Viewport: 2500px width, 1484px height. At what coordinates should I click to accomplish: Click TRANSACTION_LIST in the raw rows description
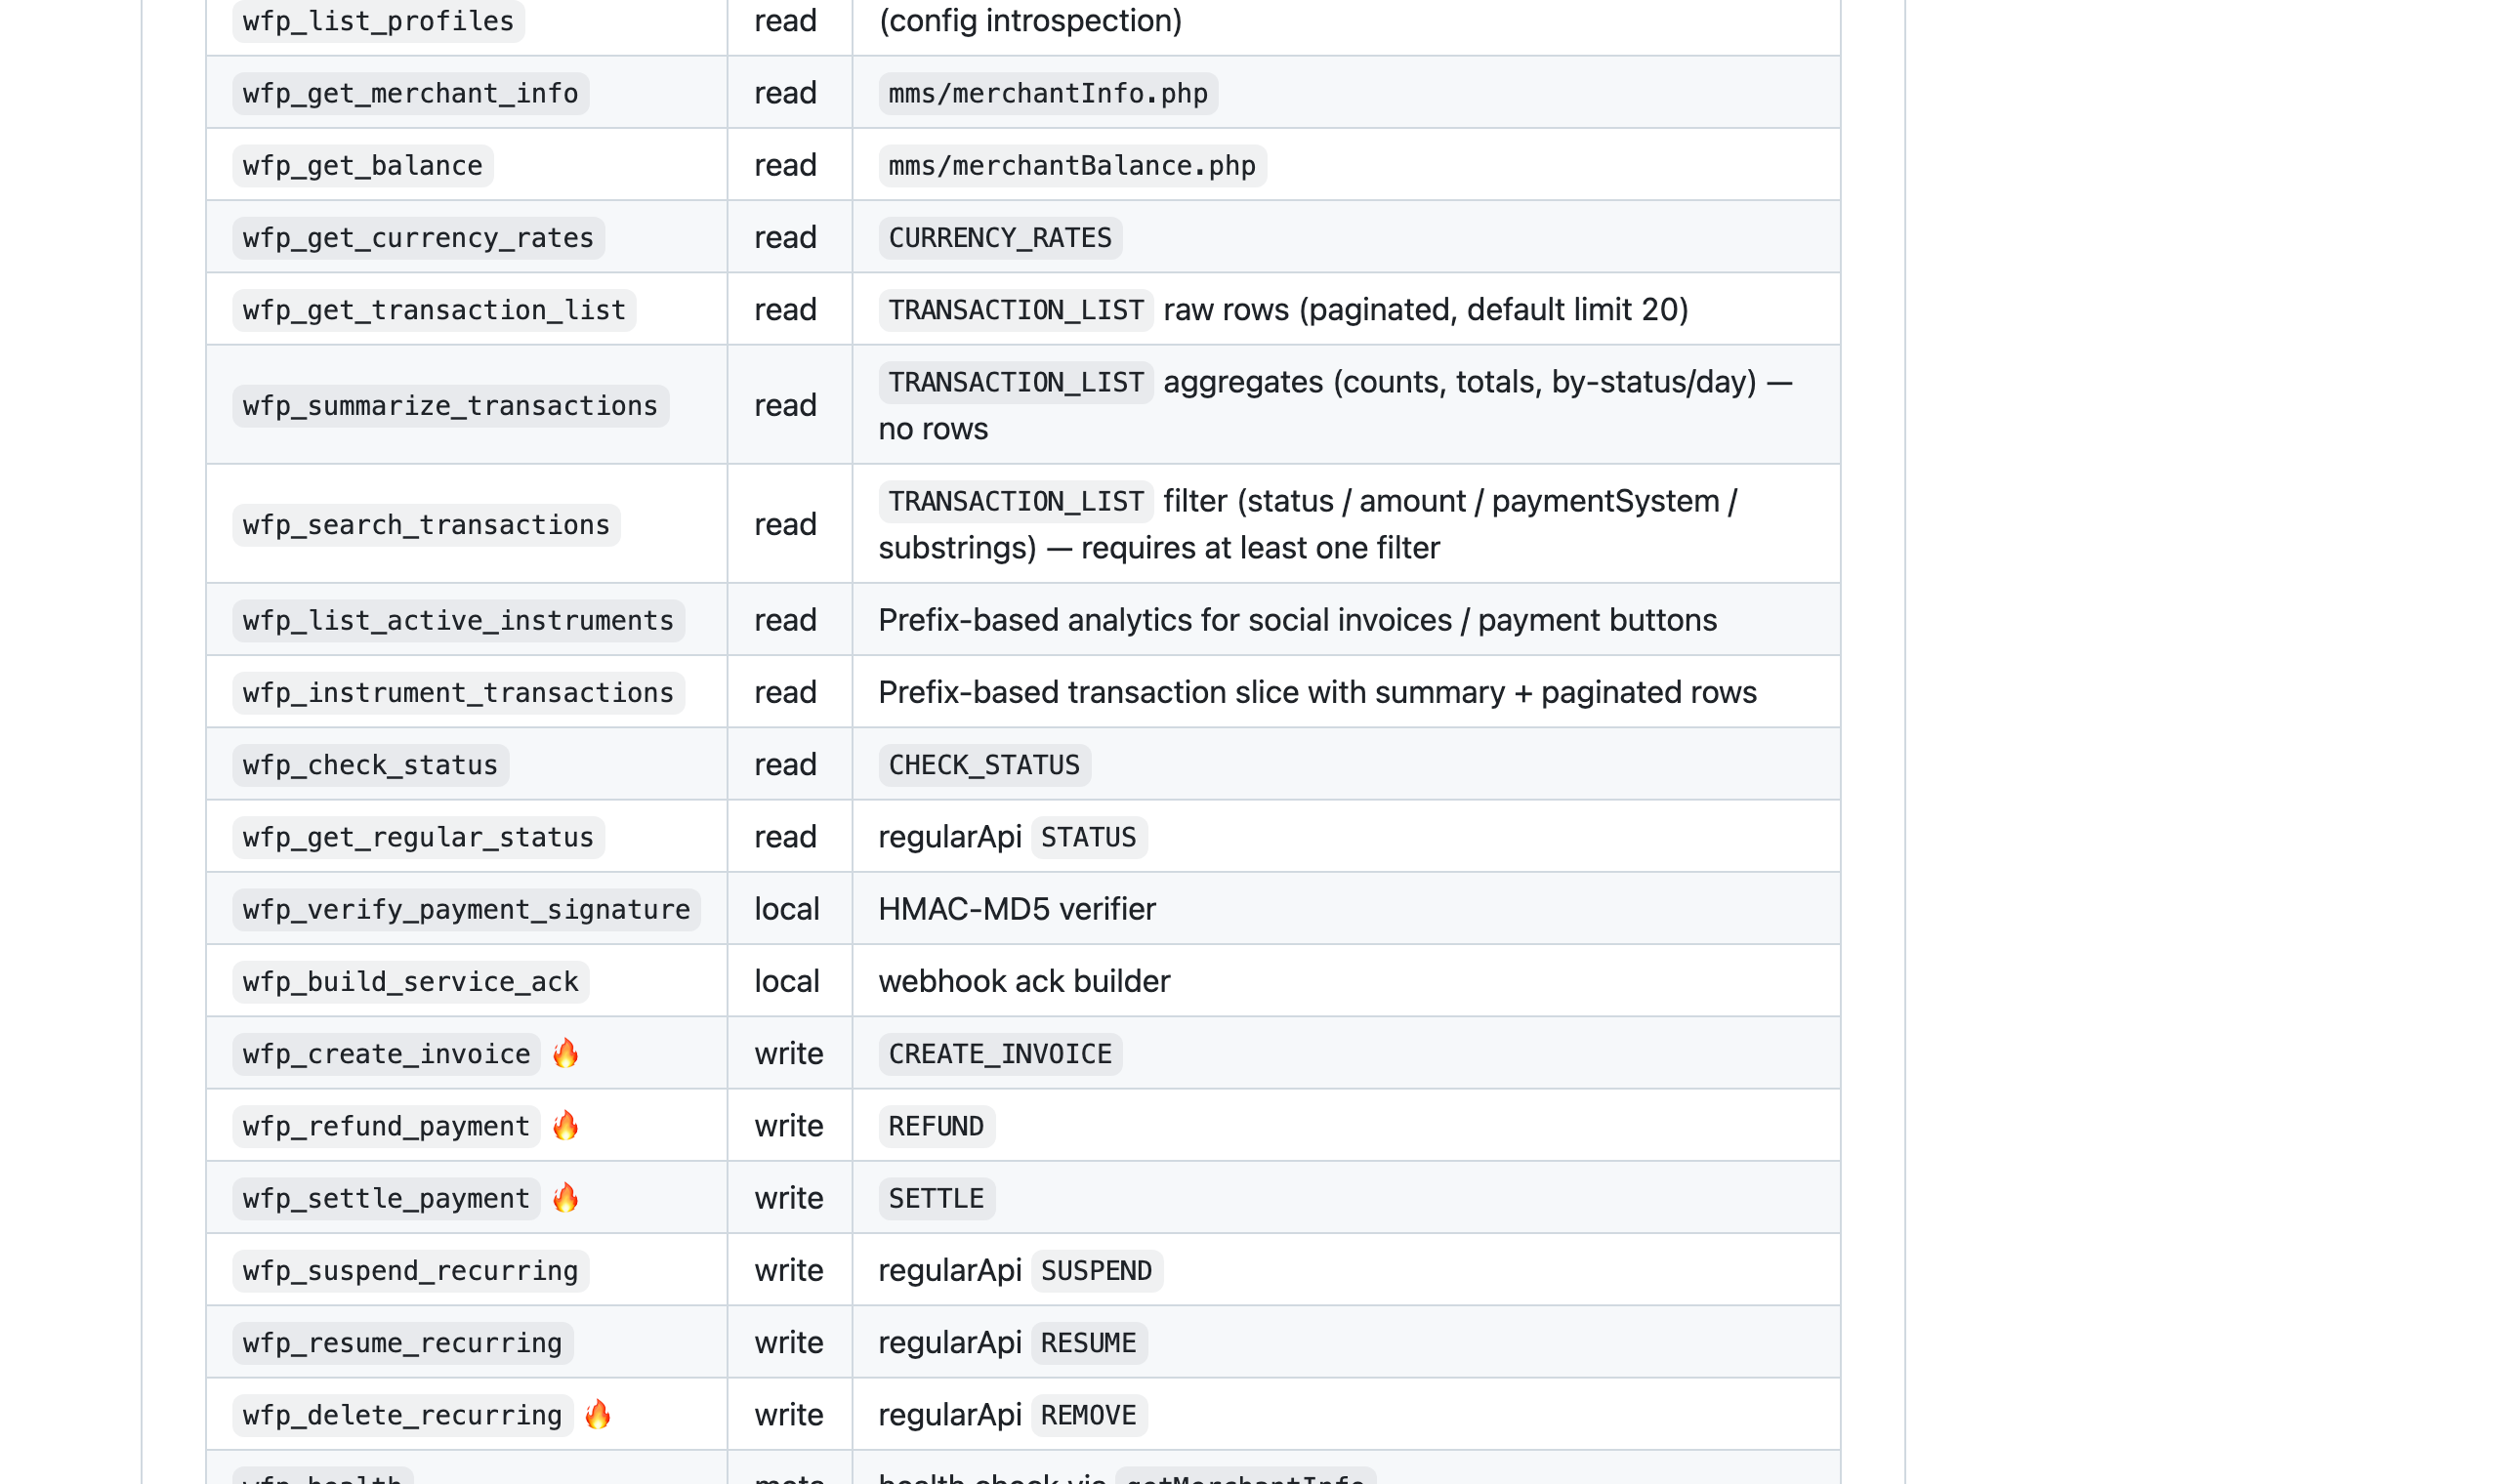coord(1016,309)
